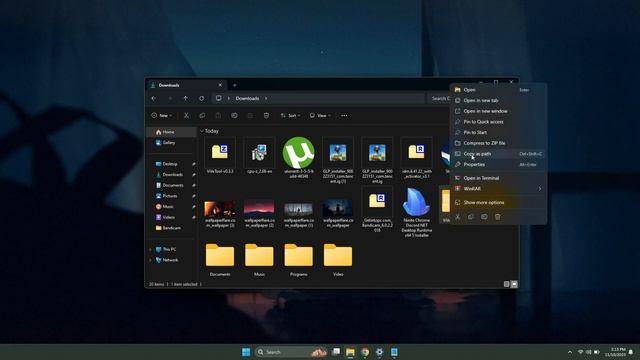The width and height of the screenshot is (640, 360).
Task: Open Settings from the taskbar
Action: click(x=380, y=352)
